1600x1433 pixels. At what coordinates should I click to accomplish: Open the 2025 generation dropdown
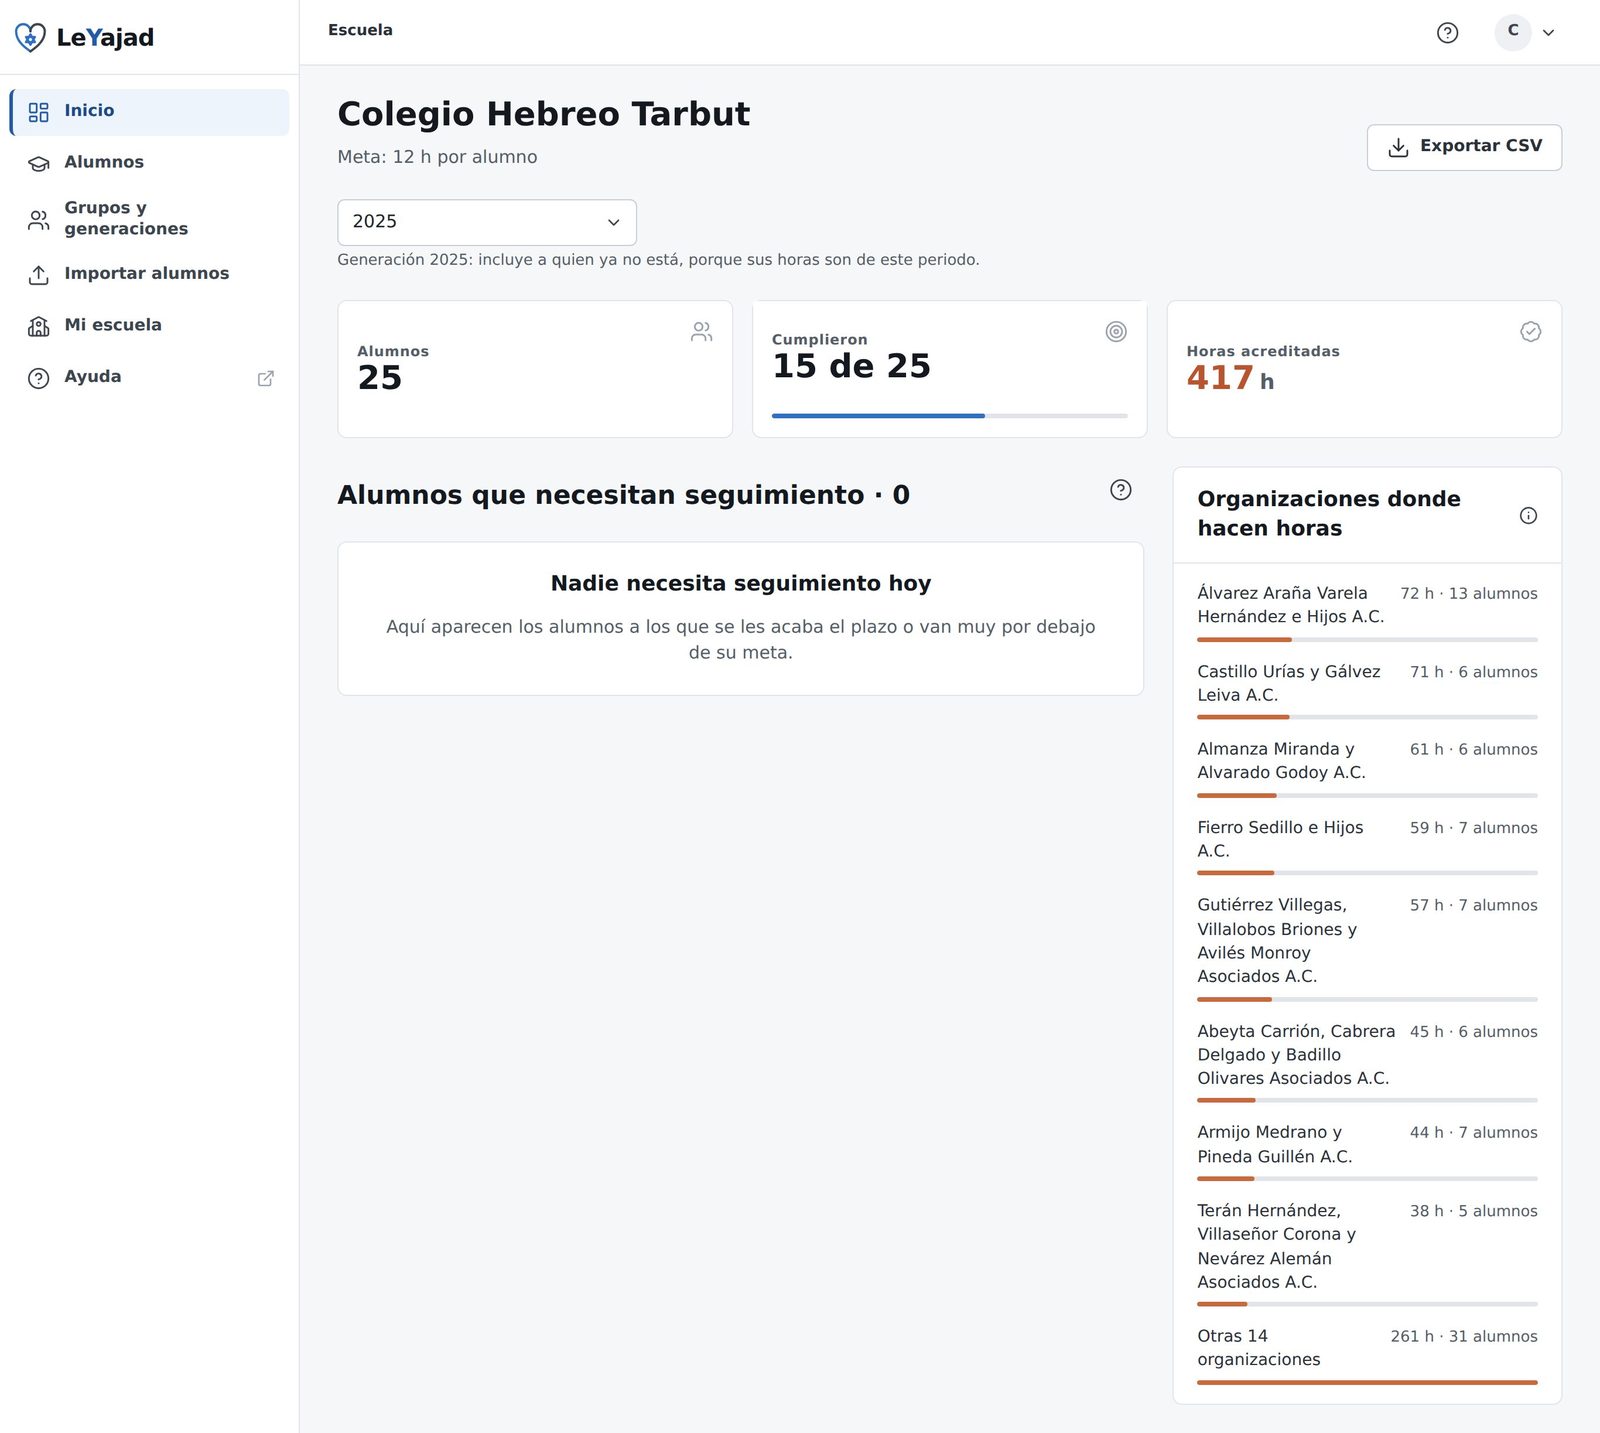pyautogui.click(x=487, y=222)
